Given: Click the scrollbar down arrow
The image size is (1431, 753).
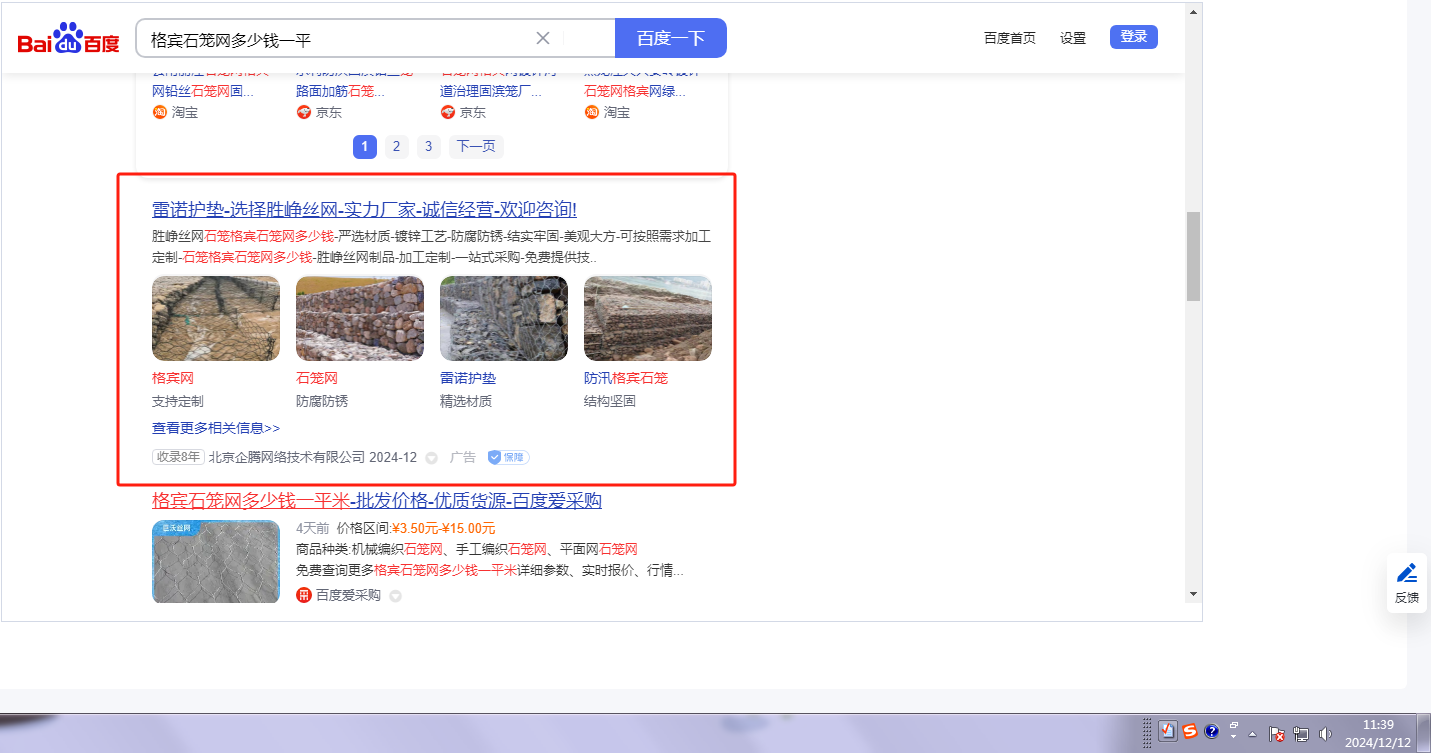Looking at the screenshot, I should pyautogui.click(x=1193, y=593).
